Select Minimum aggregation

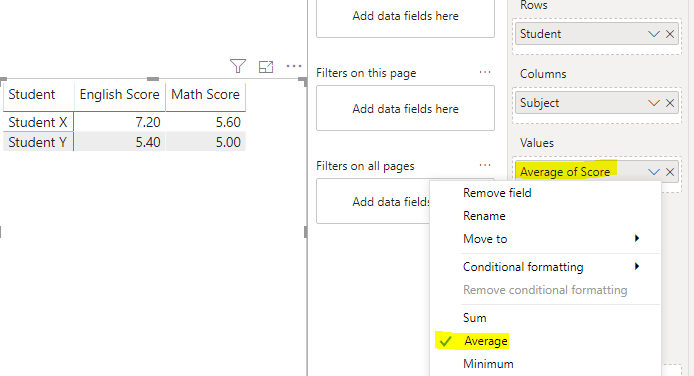pyautogui.click(x=545, y=364)
